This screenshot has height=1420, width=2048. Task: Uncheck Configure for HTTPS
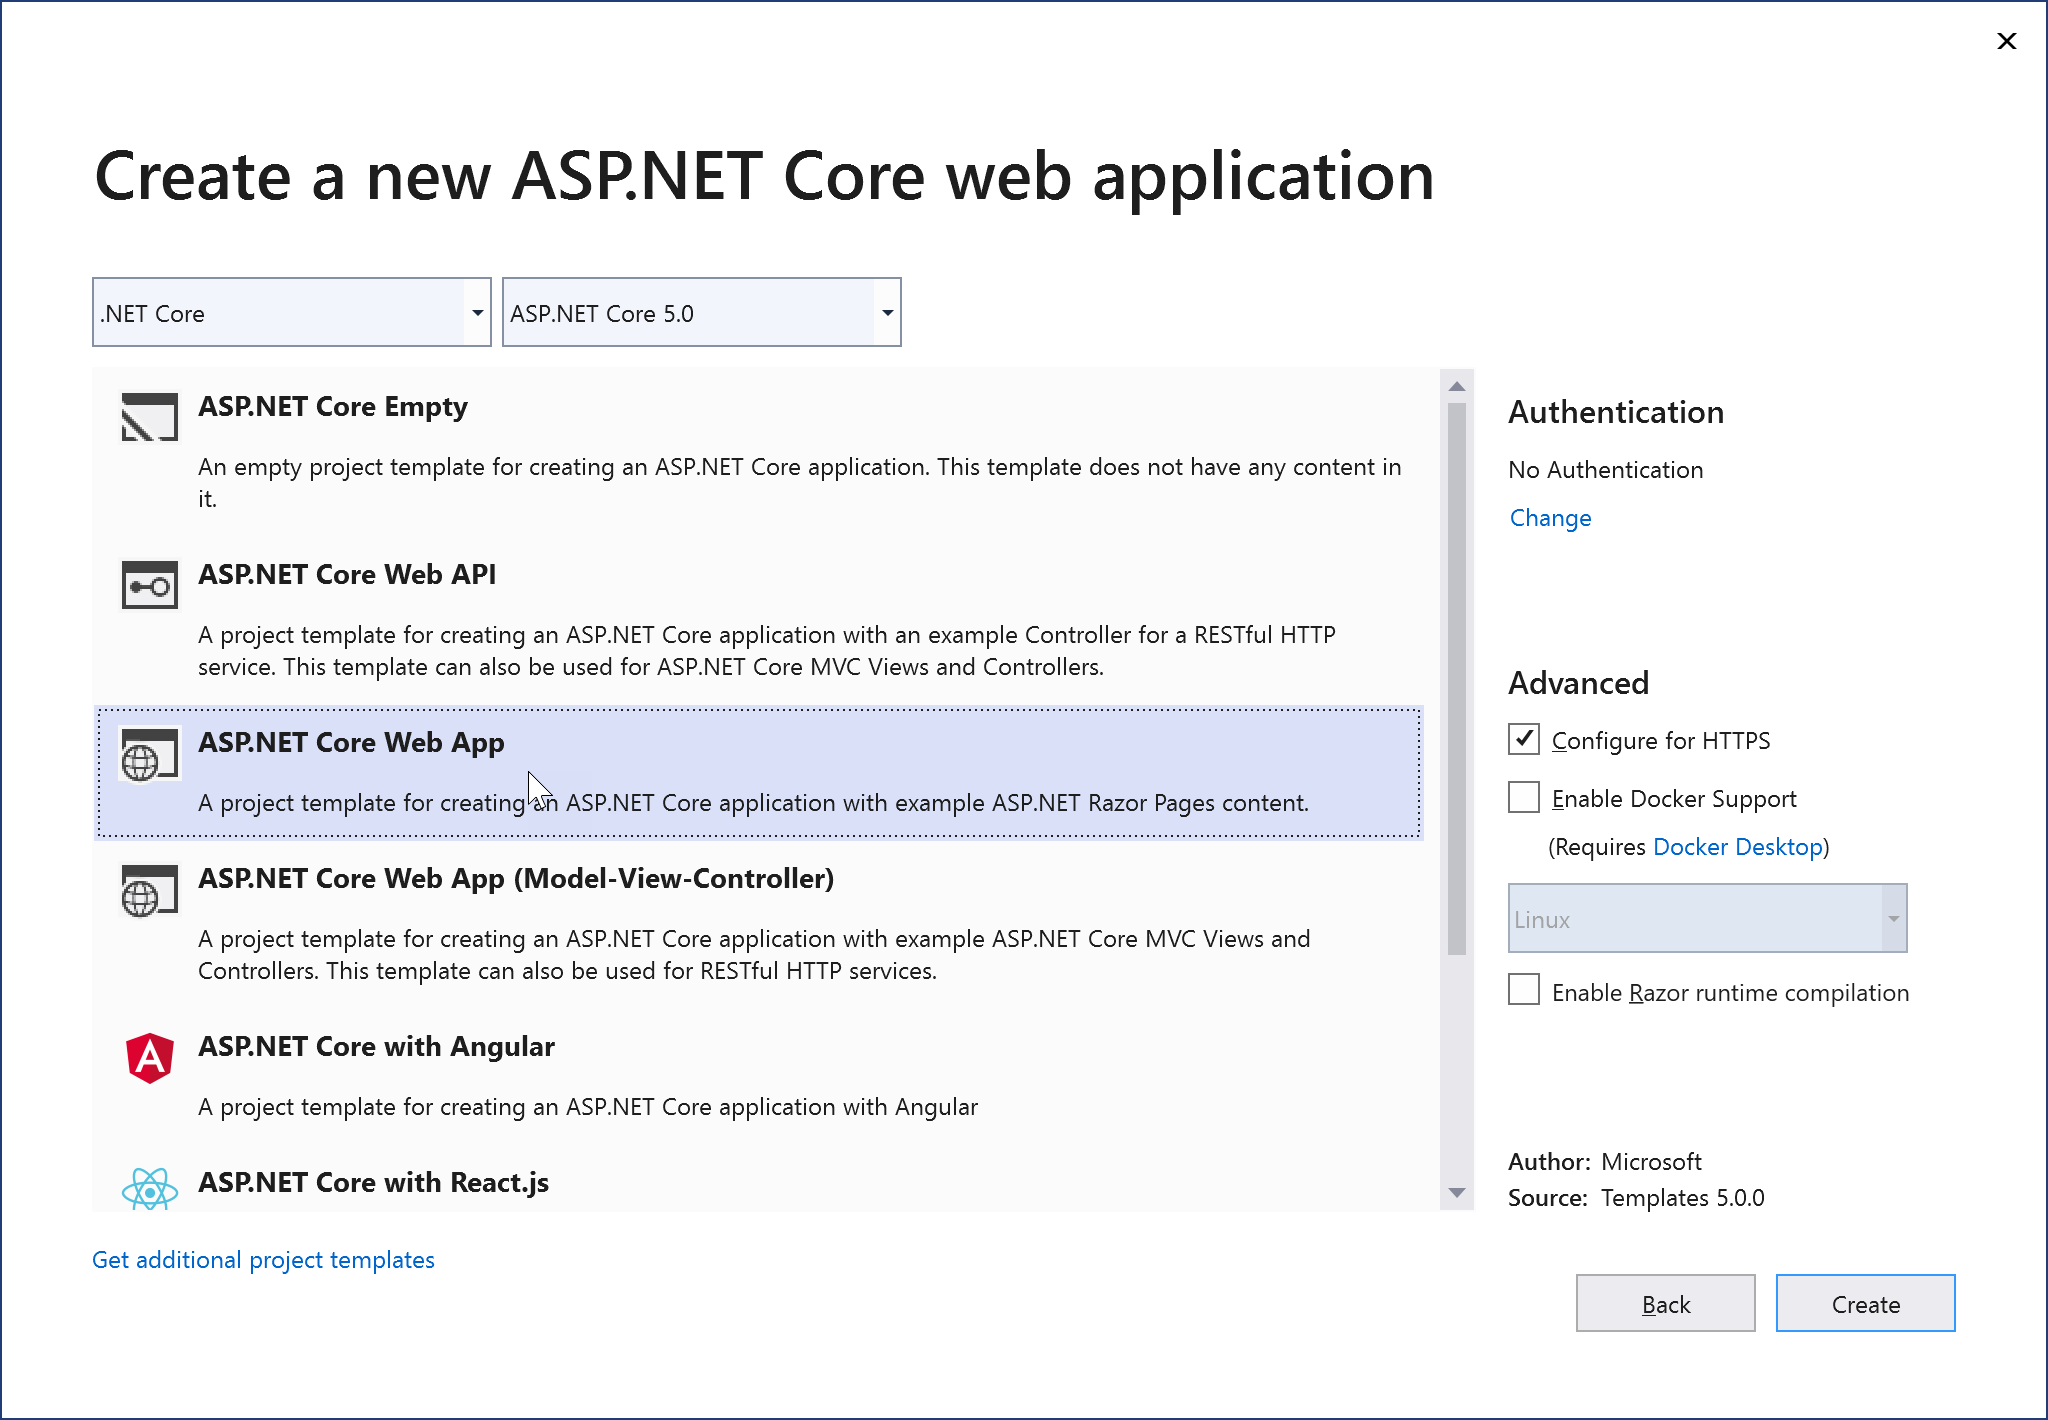click(x=1523, y=739)
